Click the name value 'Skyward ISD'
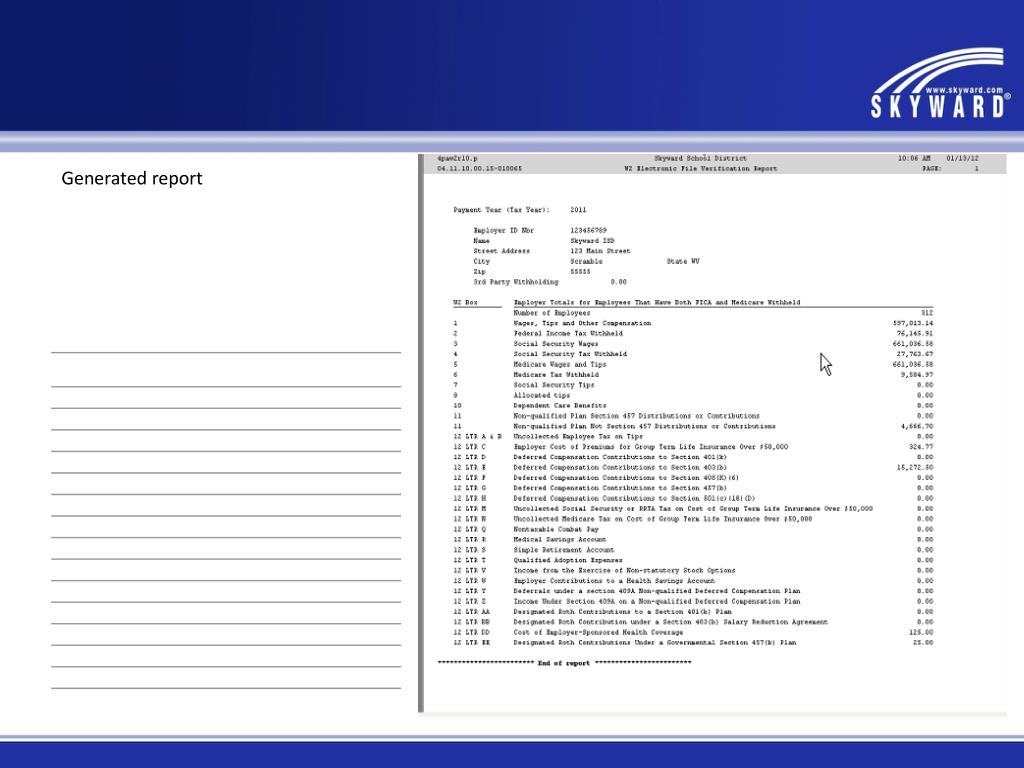The width and height of the screenshot is (1024, 768). tap(592, 241)
